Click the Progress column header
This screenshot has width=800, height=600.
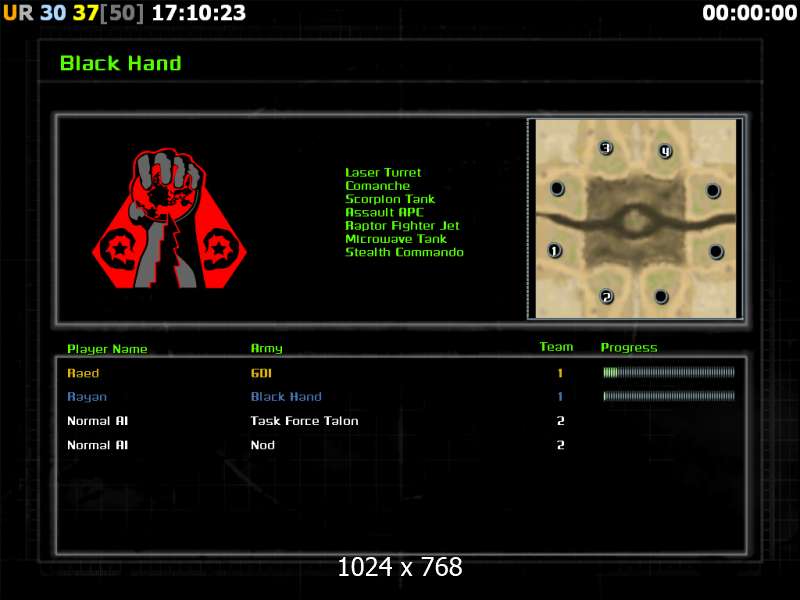(629, 348)
